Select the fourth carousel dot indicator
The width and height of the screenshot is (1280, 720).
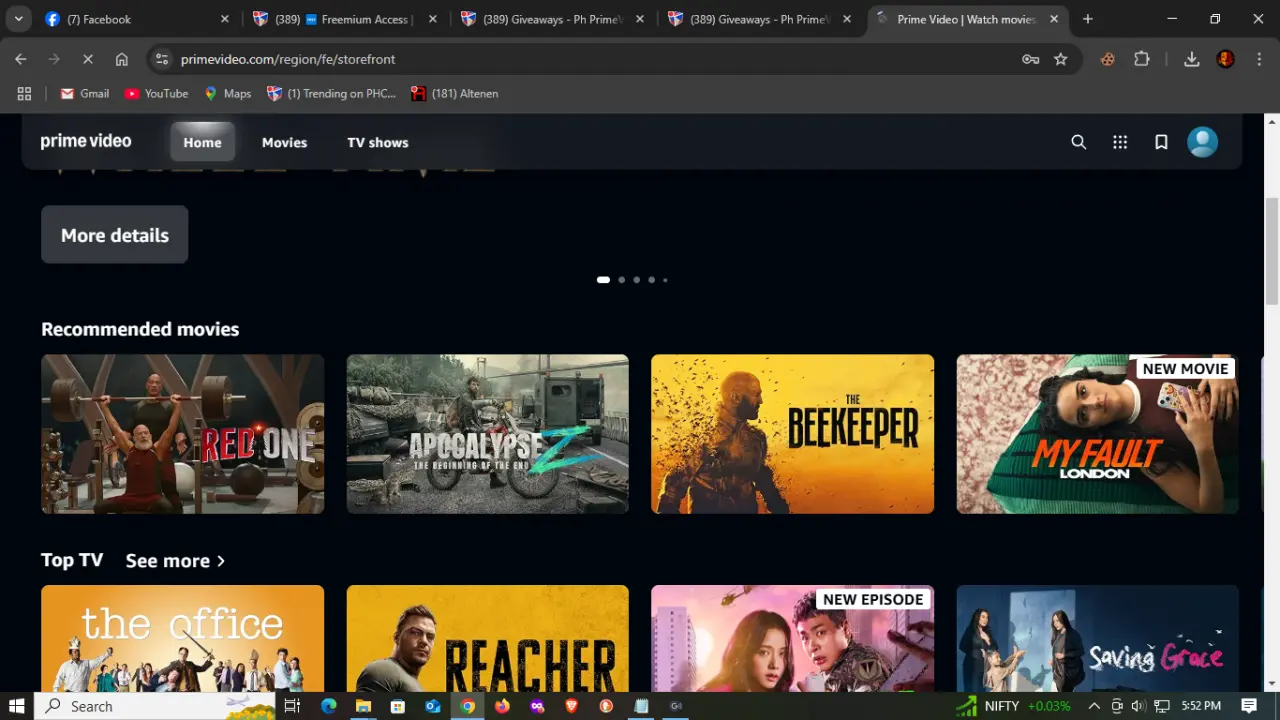[651, 280]
